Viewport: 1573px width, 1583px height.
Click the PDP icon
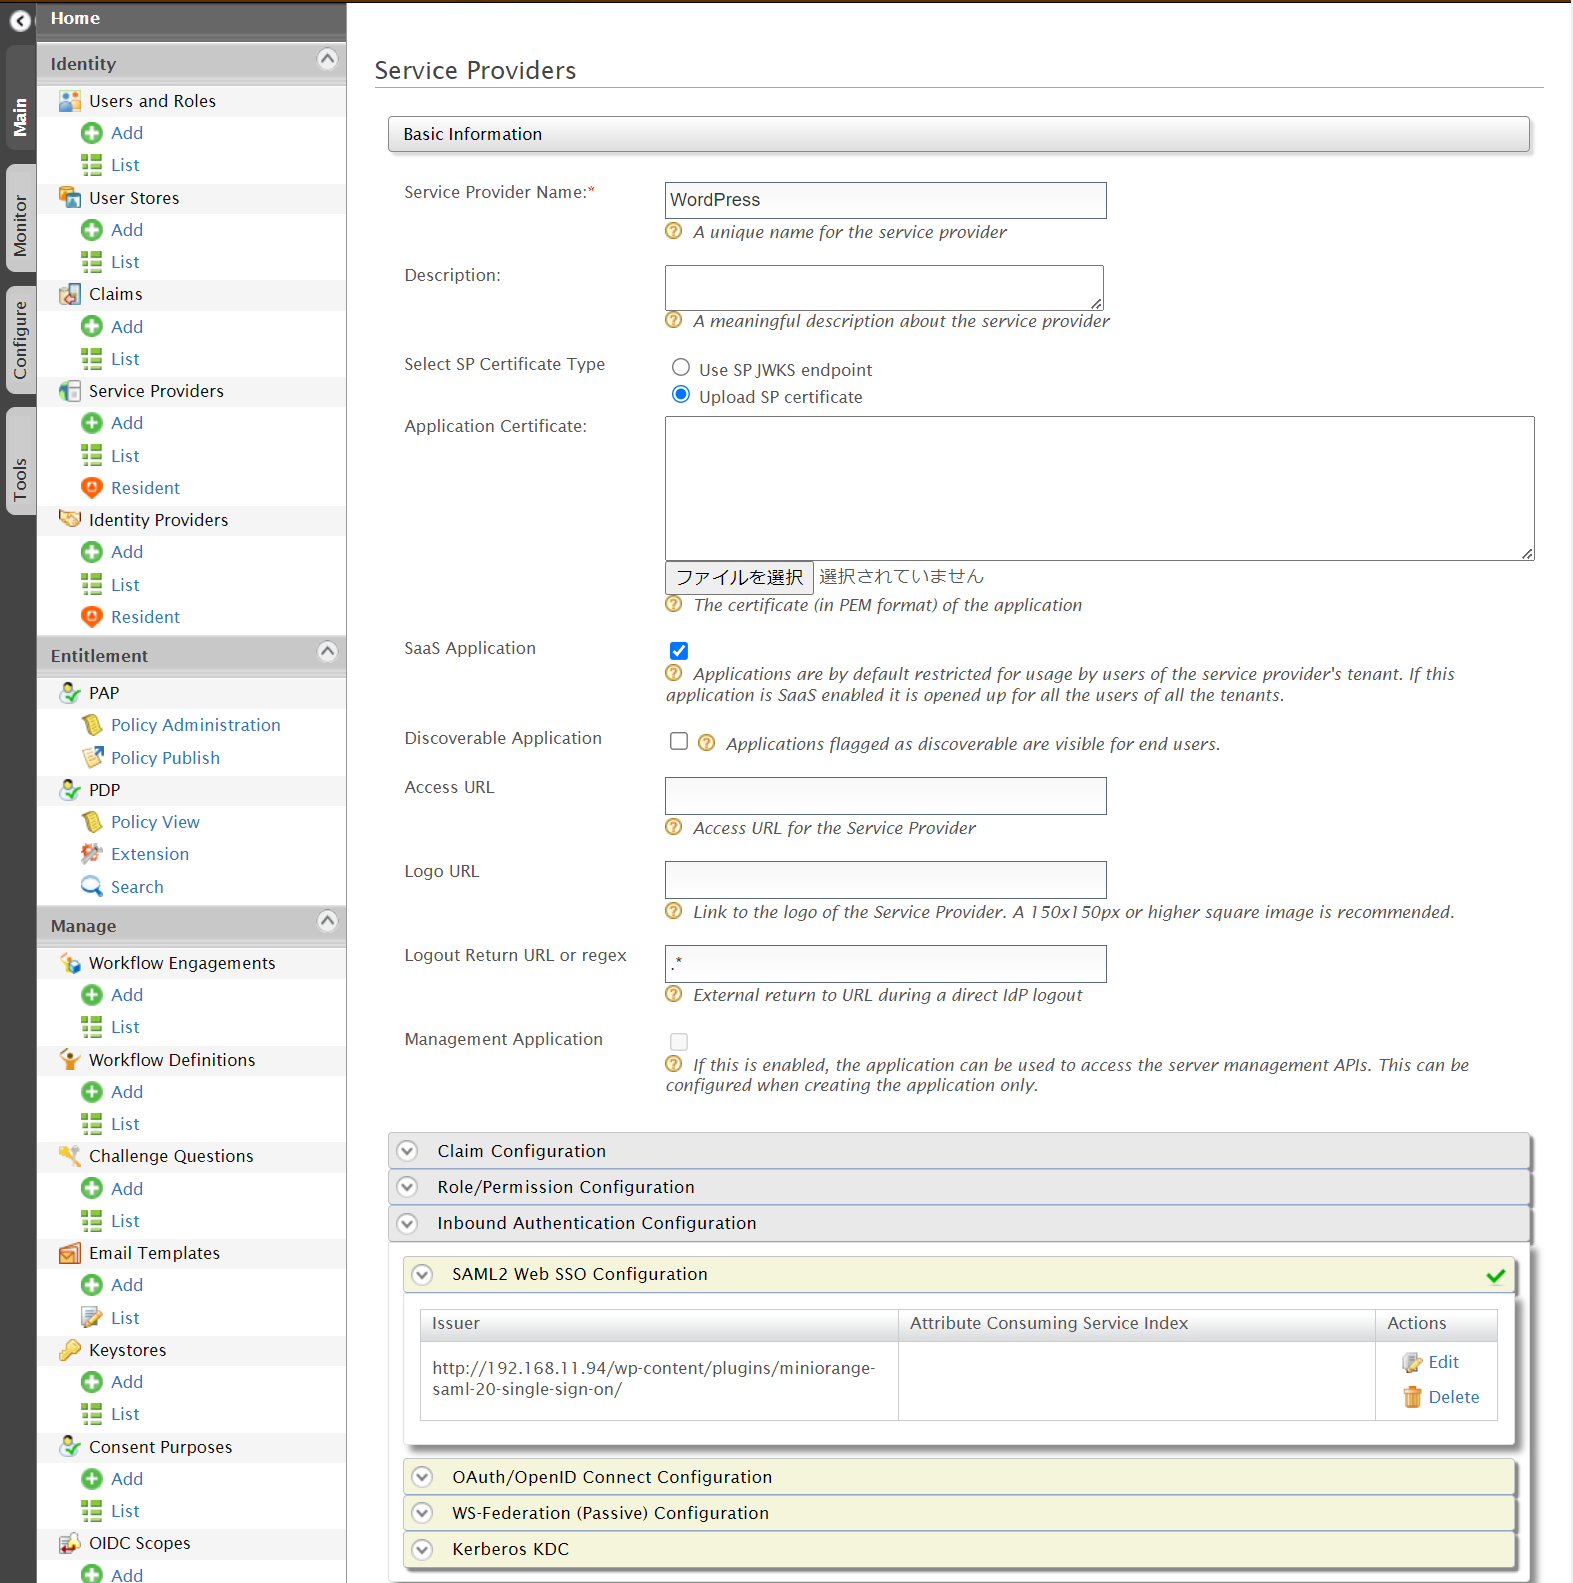pos(70,790)
